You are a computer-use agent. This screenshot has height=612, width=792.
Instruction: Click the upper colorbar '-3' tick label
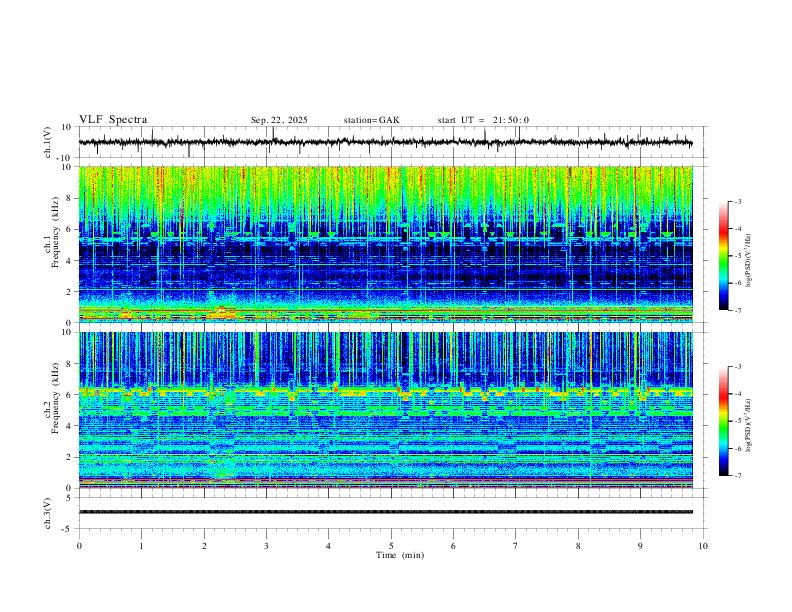pyautogui.click(x=737, y=201)
